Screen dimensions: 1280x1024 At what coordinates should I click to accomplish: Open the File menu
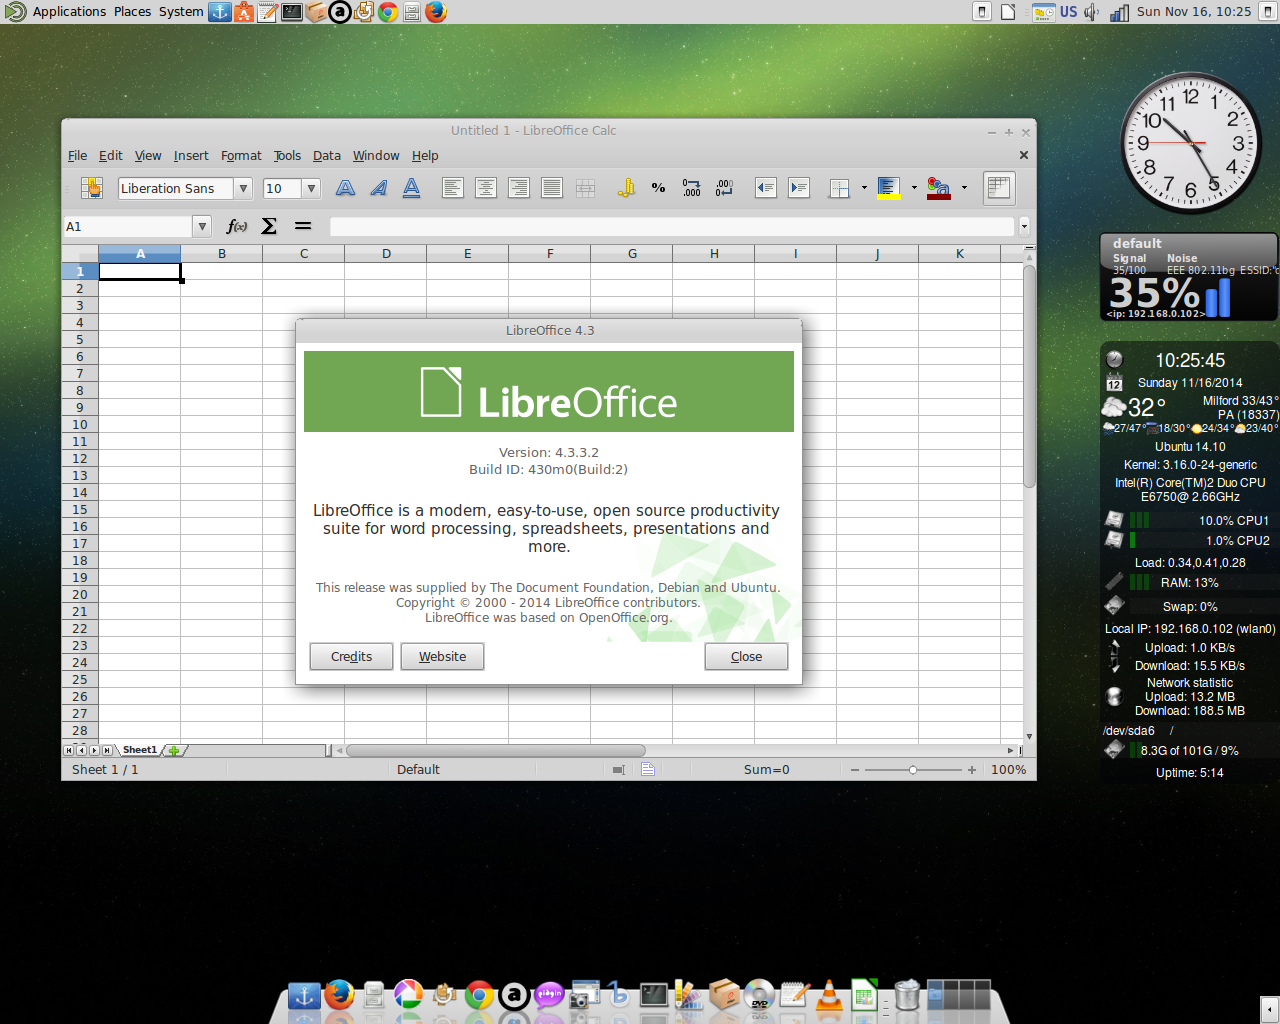(x=77, y=156)
